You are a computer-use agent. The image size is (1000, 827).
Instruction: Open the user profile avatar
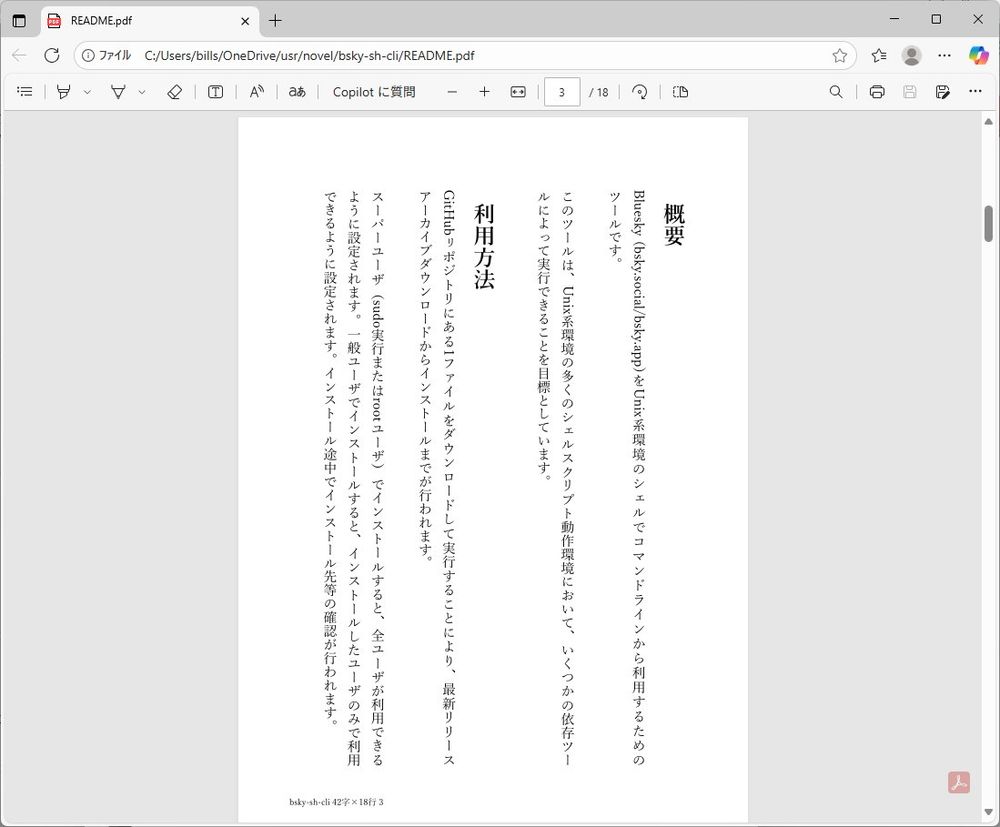911,55
